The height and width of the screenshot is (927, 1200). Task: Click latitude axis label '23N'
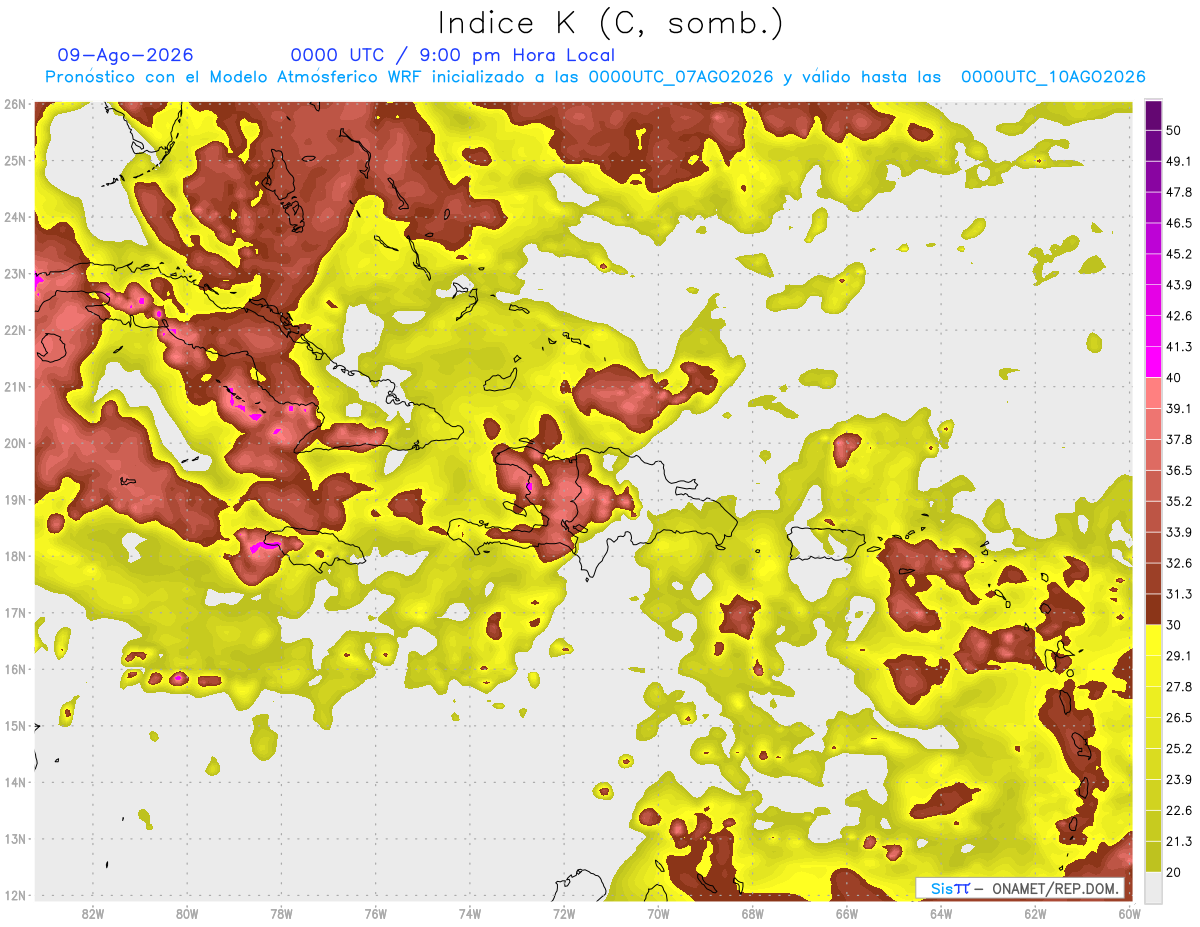[15, 273]
